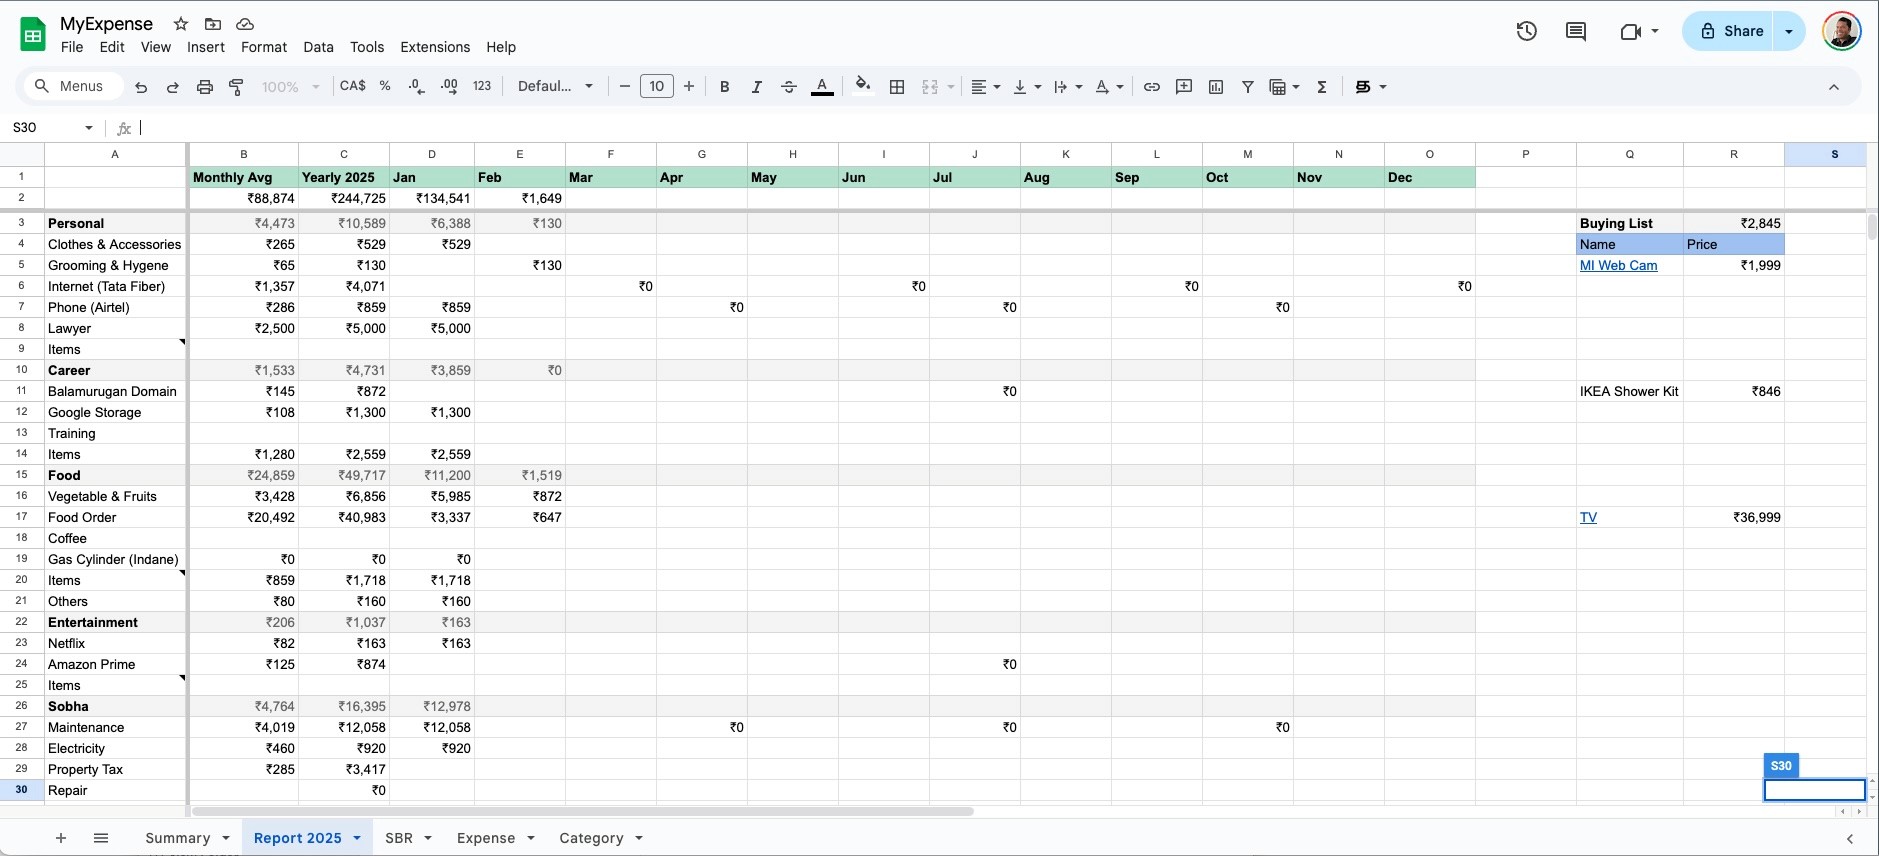The height and width of the screenshot is (856, 1879).
Task: Open the fill color bucket
Action: click(x=863, y=86)
